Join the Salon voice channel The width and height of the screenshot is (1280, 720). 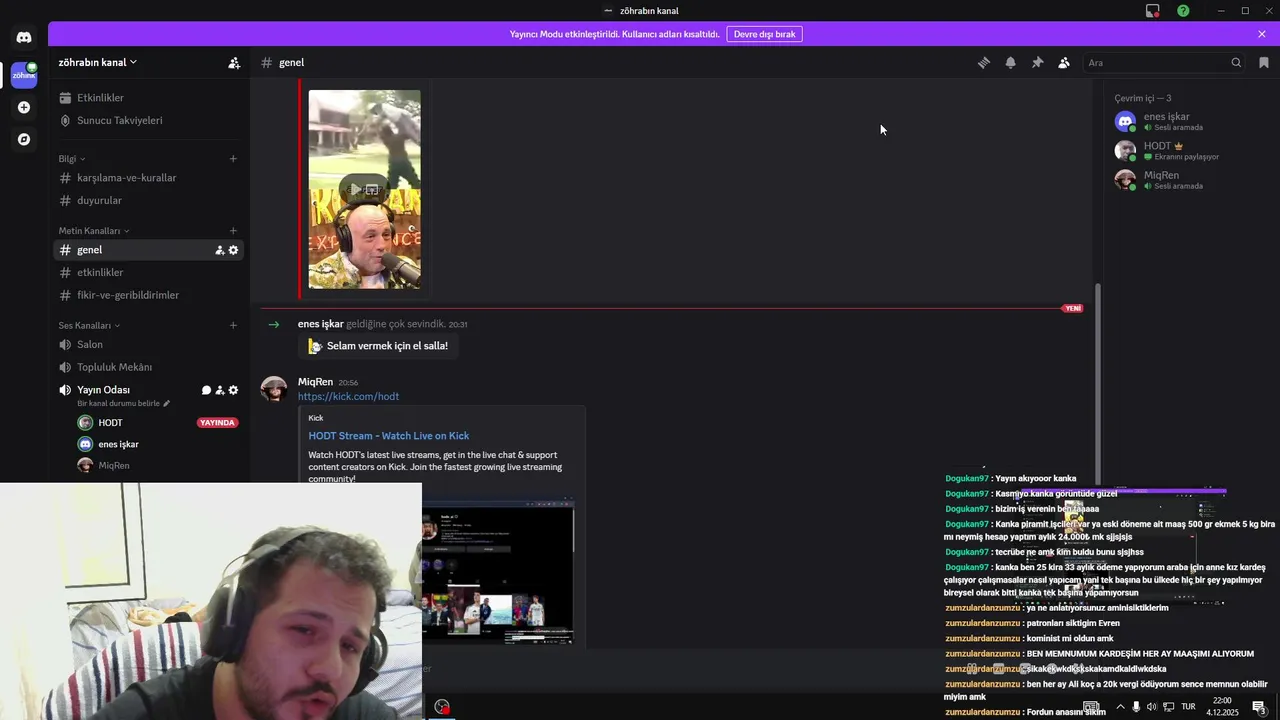point(148,344)
